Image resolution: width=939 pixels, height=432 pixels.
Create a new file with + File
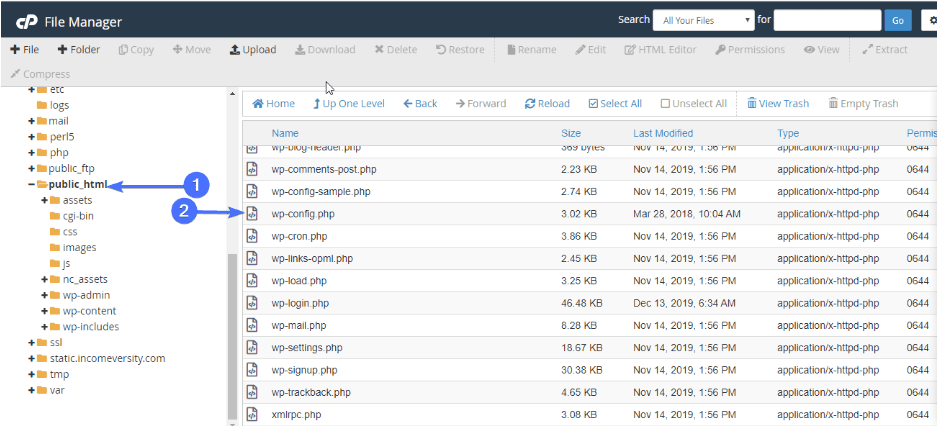click(x=25, y=50)
